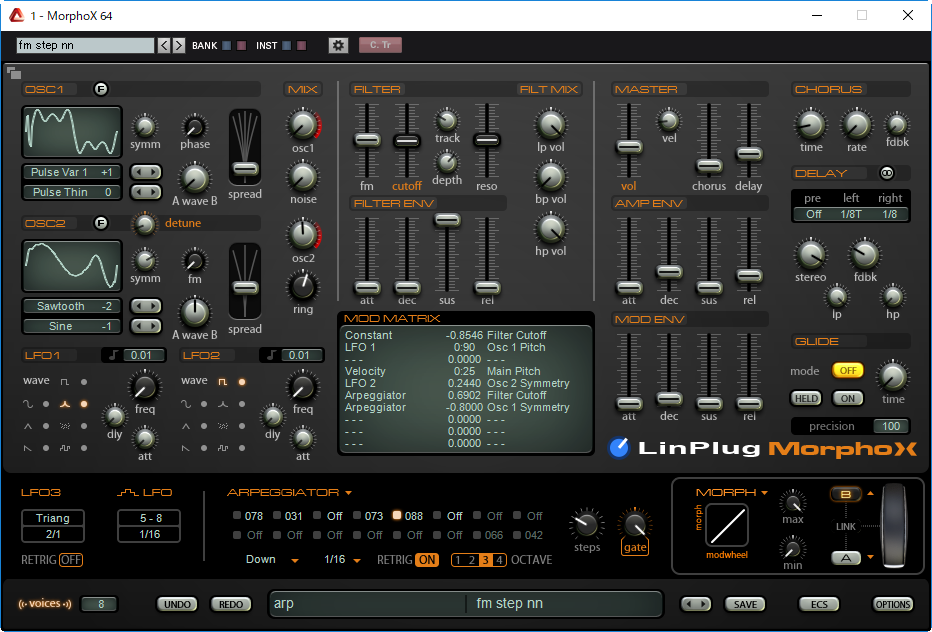Select LFO1 triangle wave shape
This screenshot has height=632, width=932.
coord(28,426)
